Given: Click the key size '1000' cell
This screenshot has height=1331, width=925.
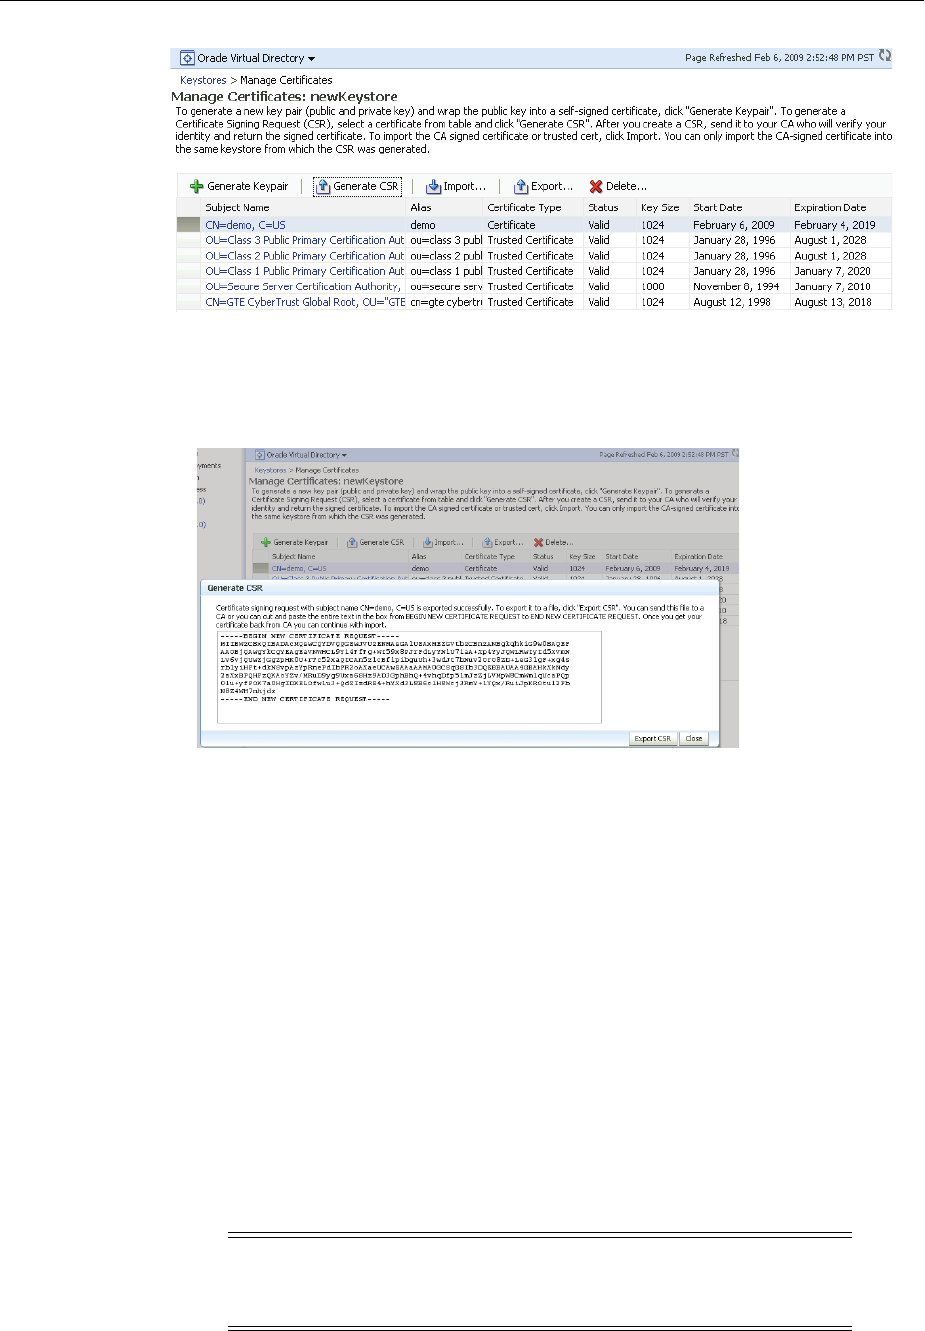Looking at the screenshot, I should point(653,286).
